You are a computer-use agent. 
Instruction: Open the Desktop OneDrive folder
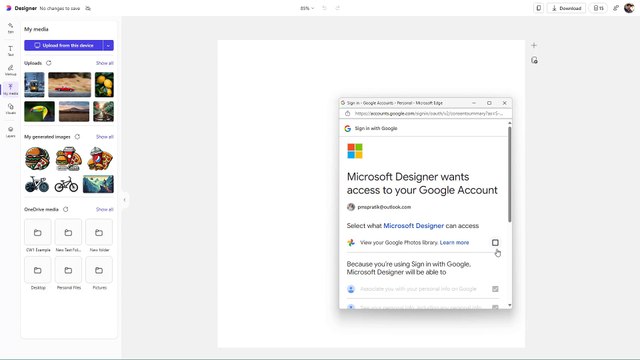point(38,270)
